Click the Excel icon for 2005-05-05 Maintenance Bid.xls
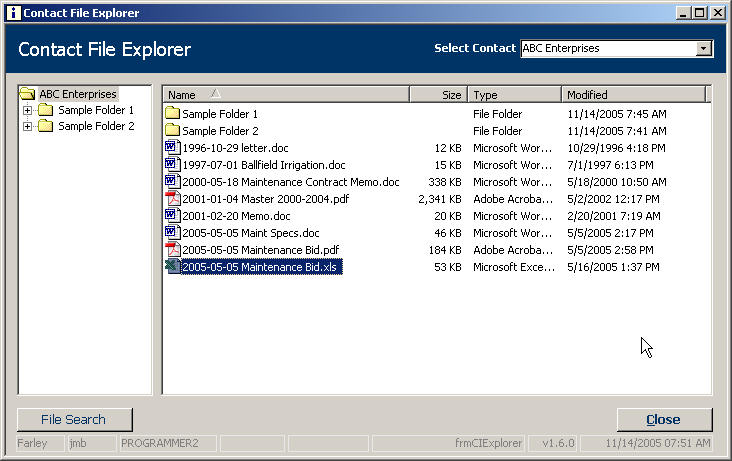Screen dimensions: 732x461 171,267
